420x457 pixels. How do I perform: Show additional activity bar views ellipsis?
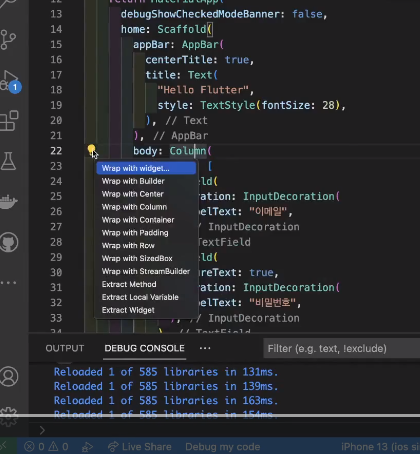(8, 283)
